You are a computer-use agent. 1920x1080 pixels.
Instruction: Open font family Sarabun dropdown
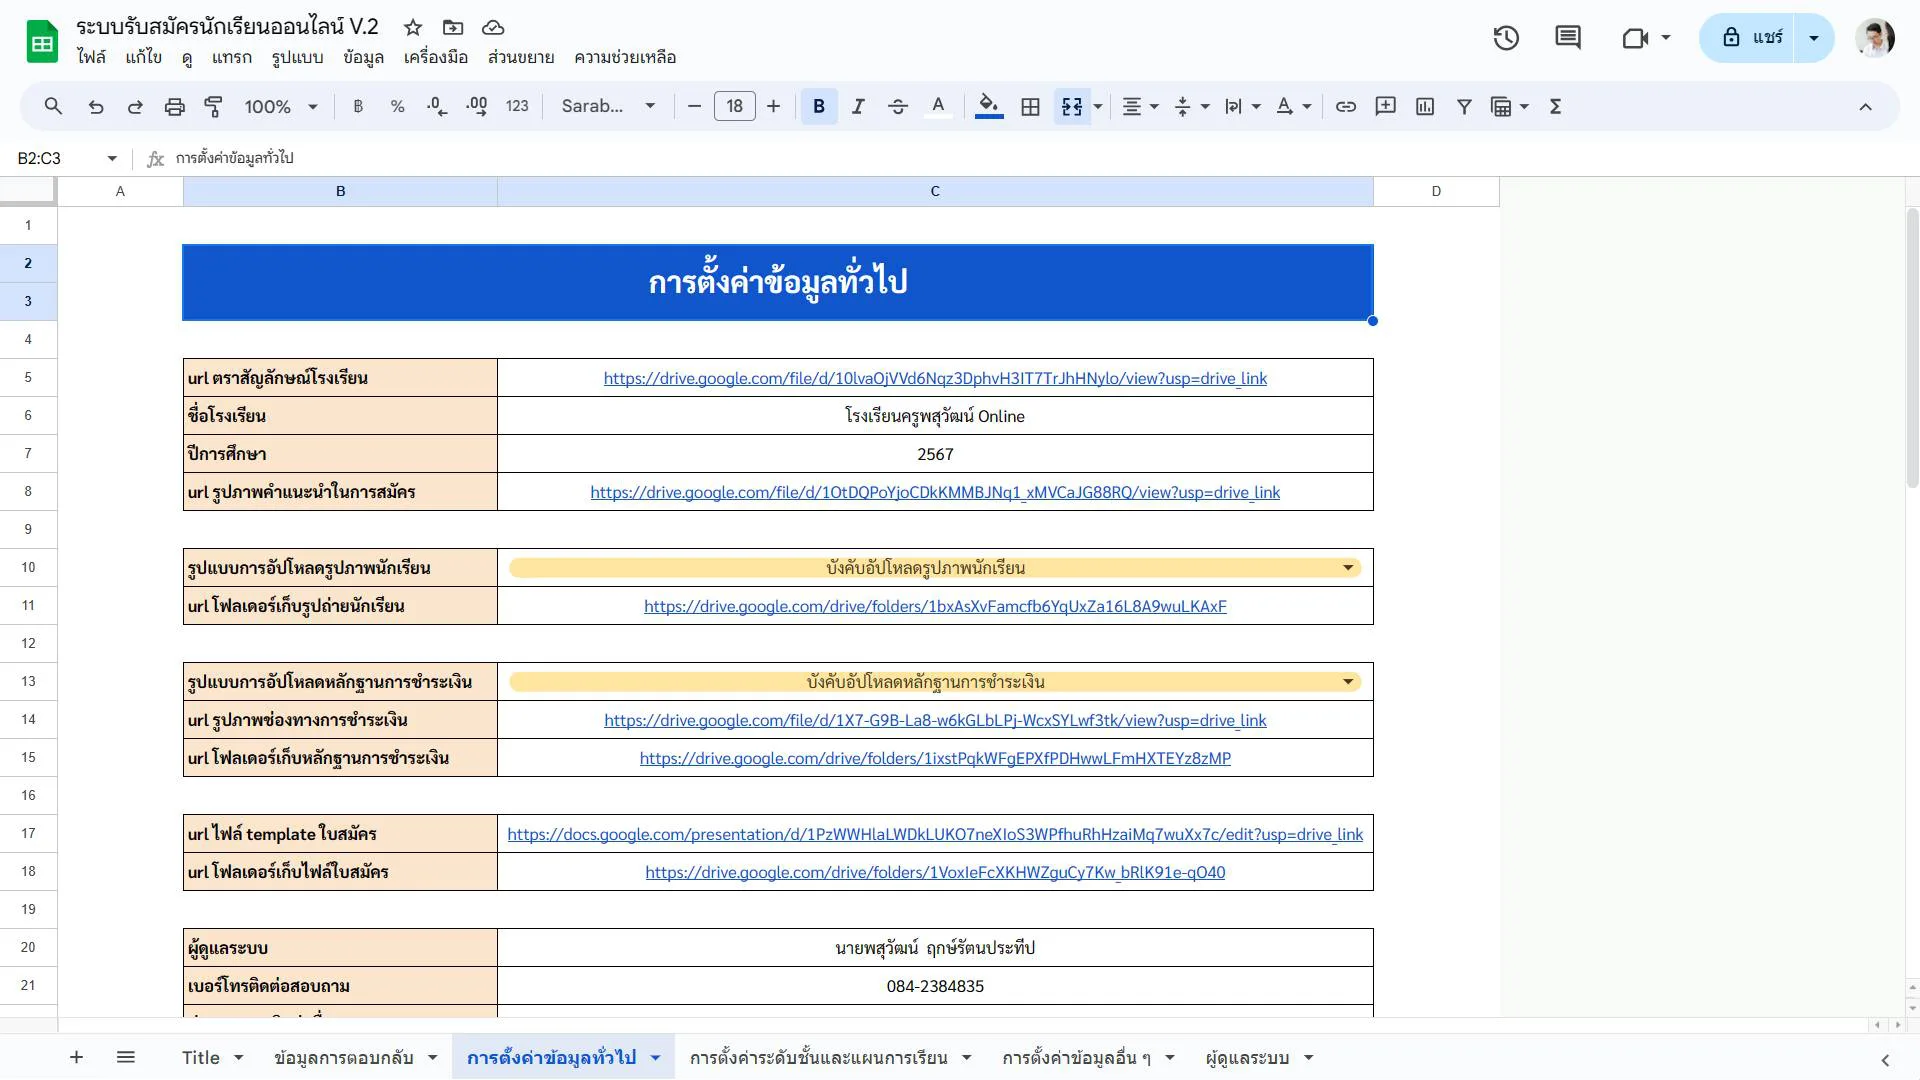pos(608,106)
